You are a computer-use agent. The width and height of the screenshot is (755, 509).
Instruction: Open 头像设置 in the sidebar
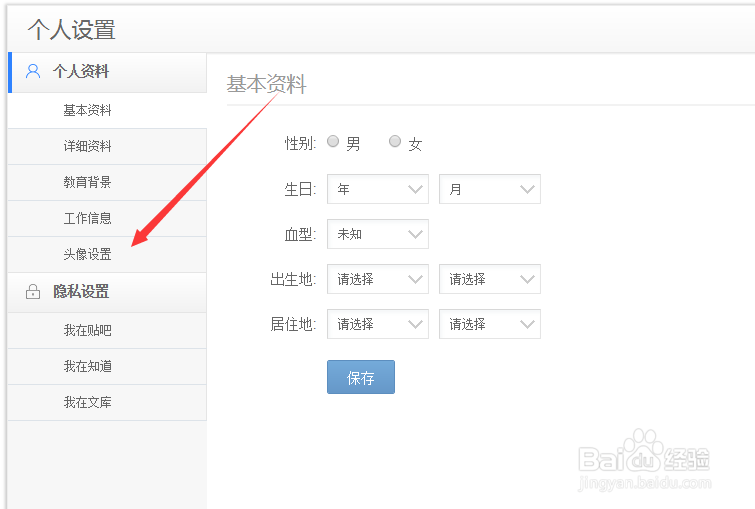coord(107,254)
